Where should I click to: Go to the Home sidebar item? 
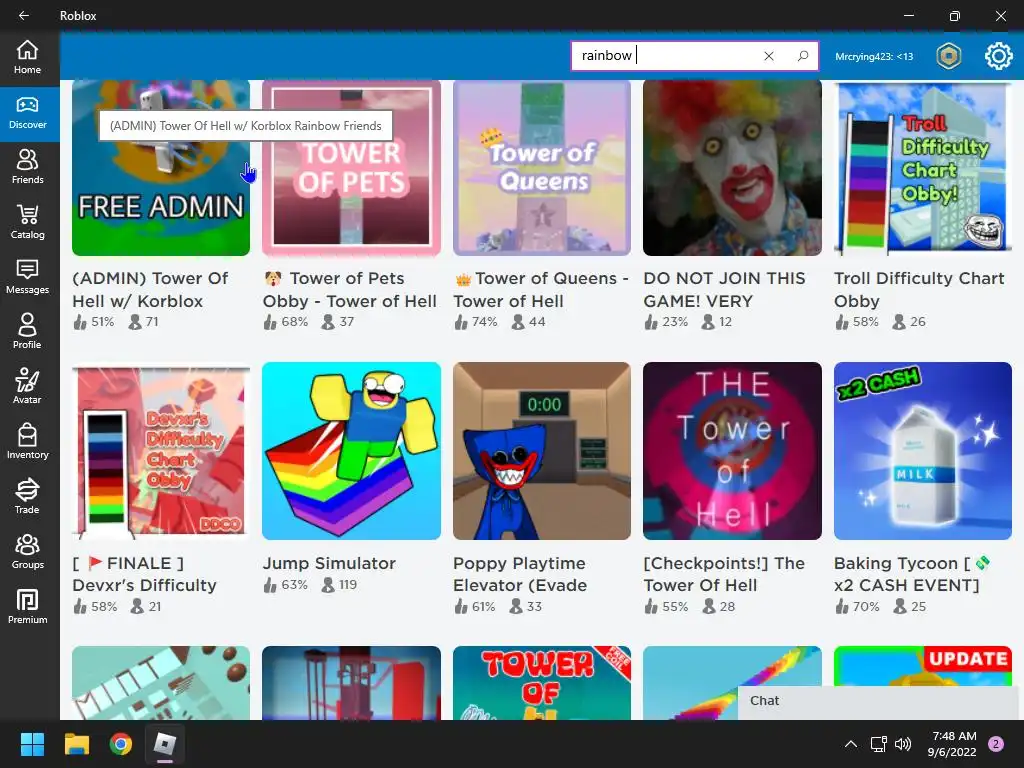click(27, 58)
